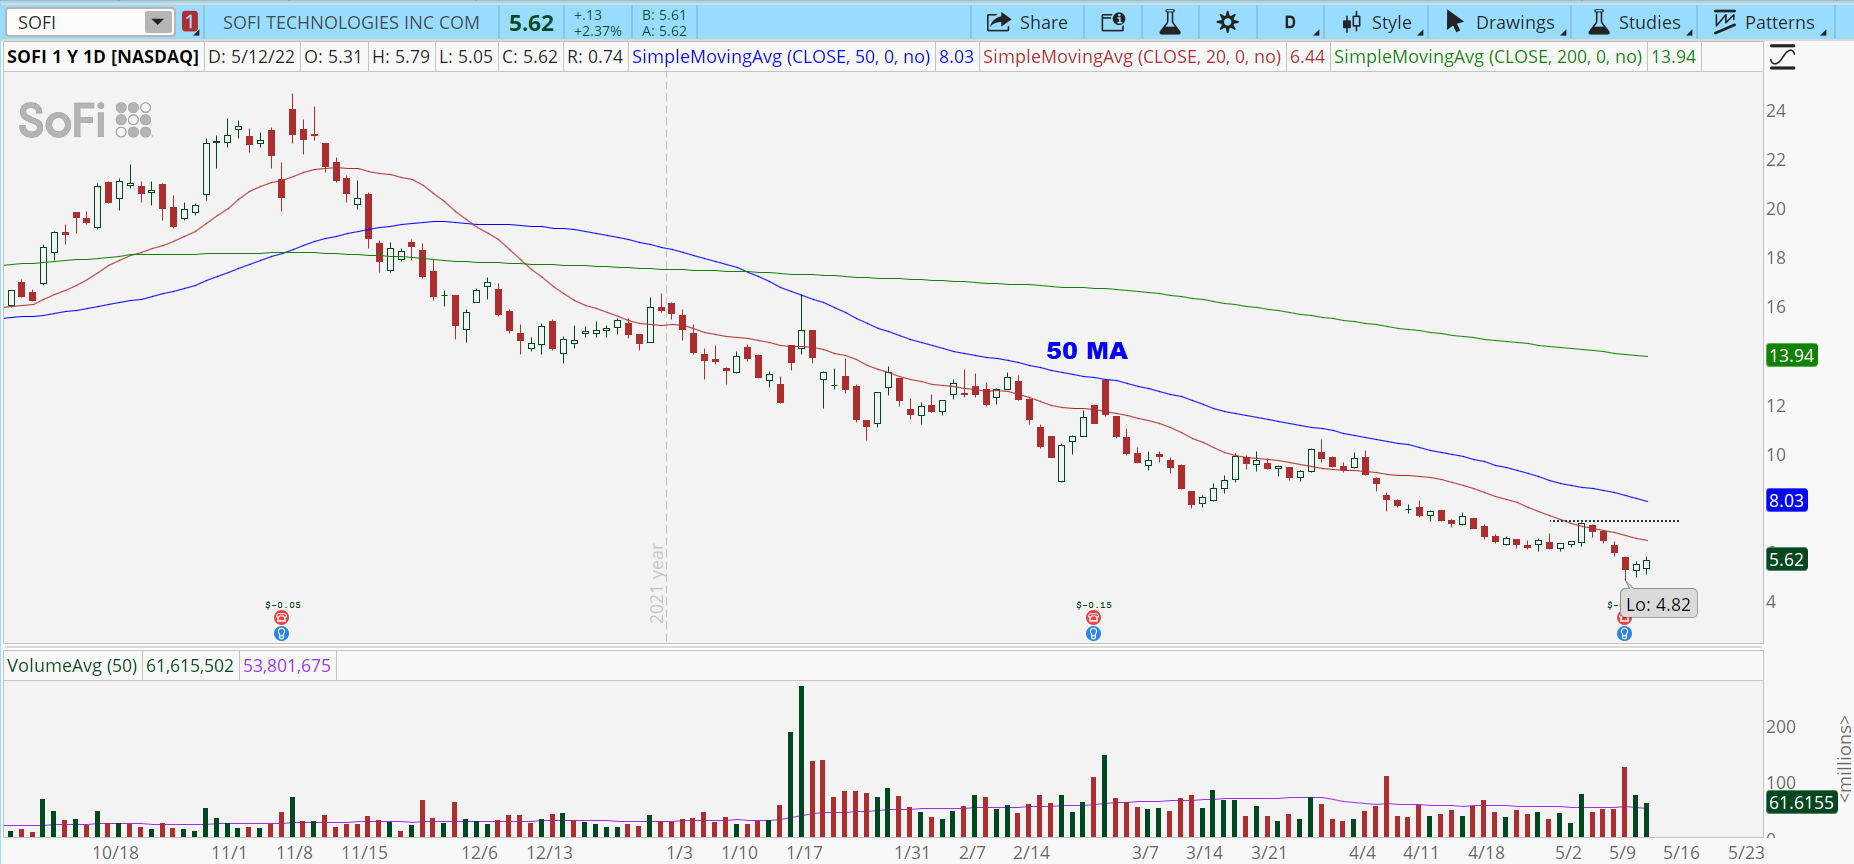Open the chart info panel icon
This screenshot has width=1854, height=864.
1113,22
